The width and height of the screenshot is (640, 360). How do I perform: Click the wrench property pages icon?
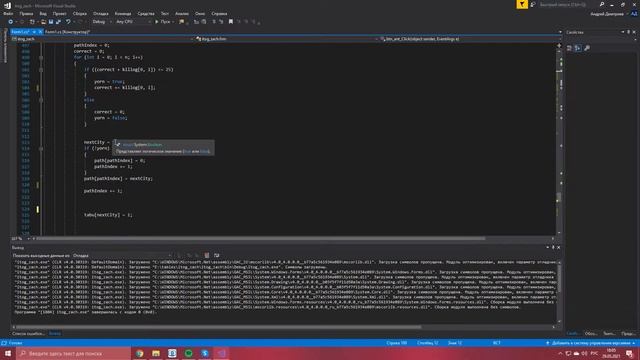point(587,48)
